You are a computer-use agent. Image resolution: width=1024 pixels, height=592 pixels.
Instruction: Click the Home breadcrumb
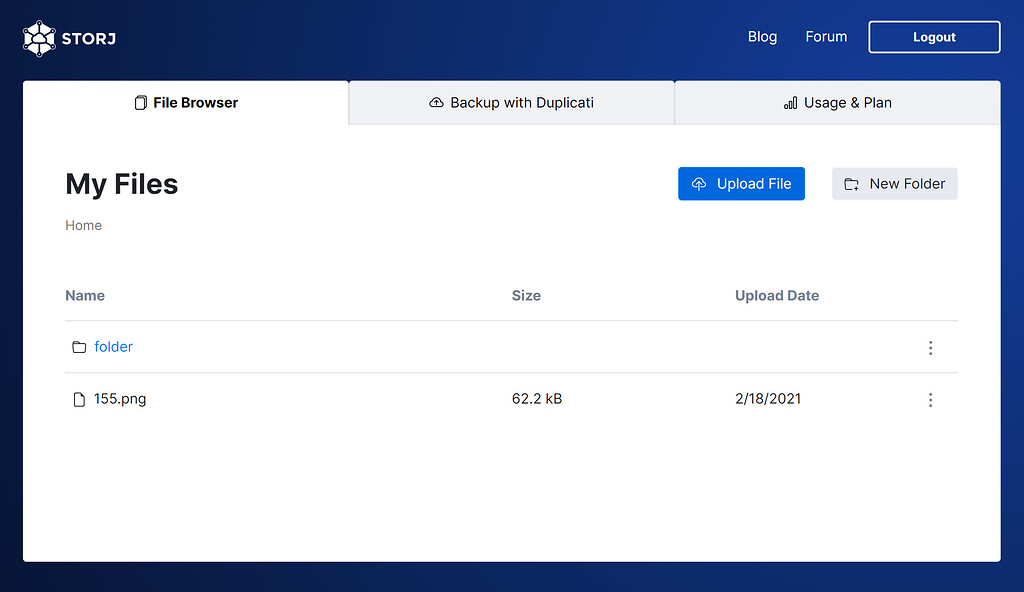point(84,225)
